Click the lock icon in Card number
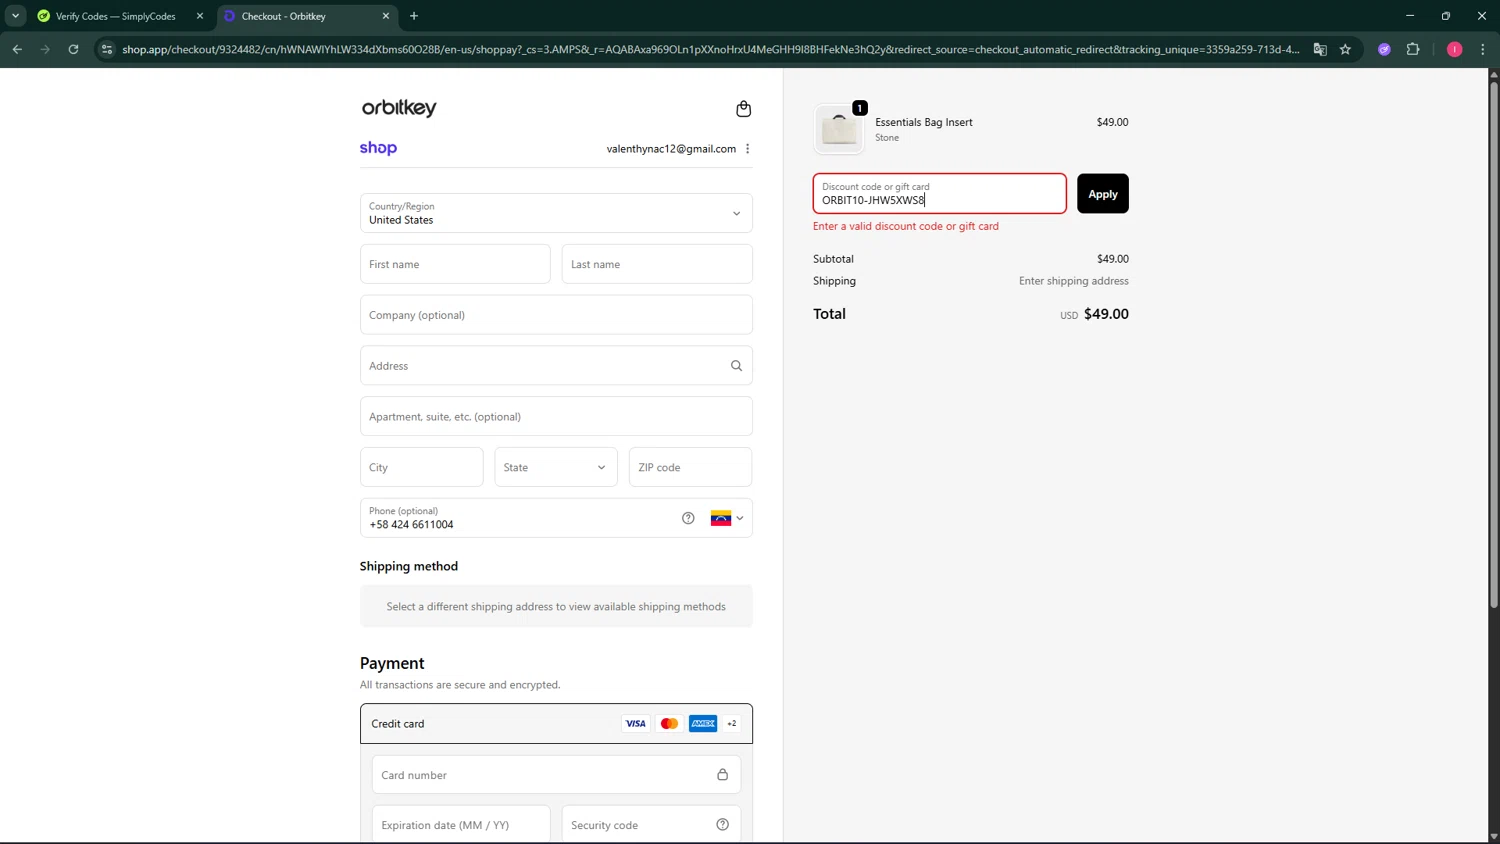 point(722,775)
